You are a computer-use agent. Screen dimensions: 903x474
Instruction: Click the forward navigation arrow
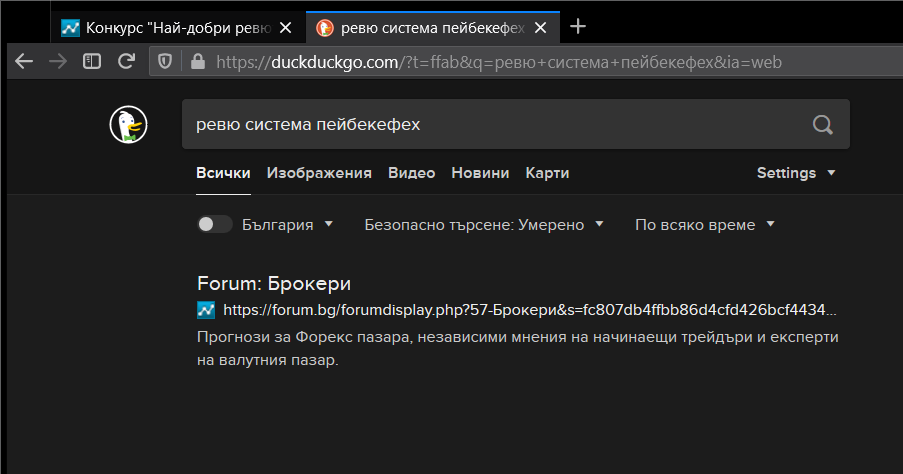pos(58,61)
